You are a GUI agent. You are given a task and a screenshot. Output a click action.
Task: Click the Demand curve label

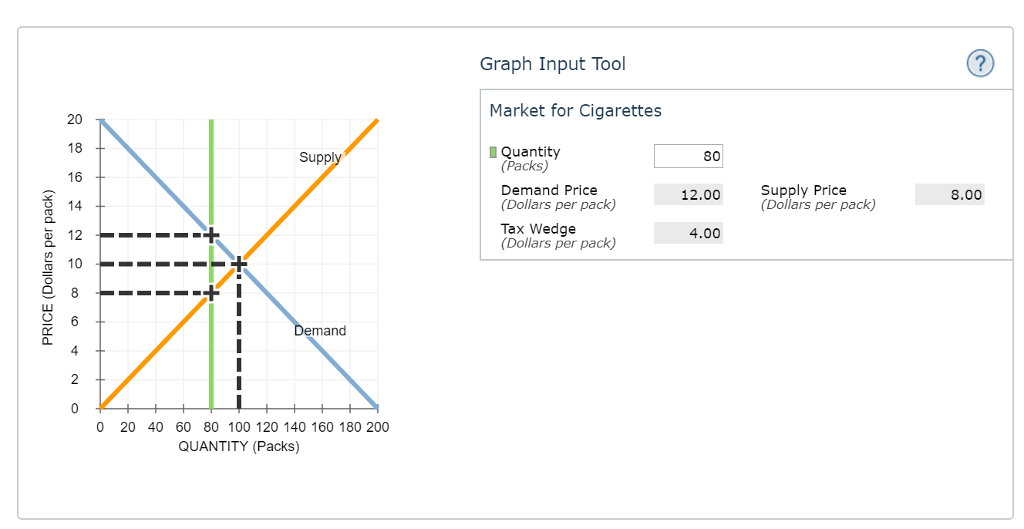tap(320, 331)
